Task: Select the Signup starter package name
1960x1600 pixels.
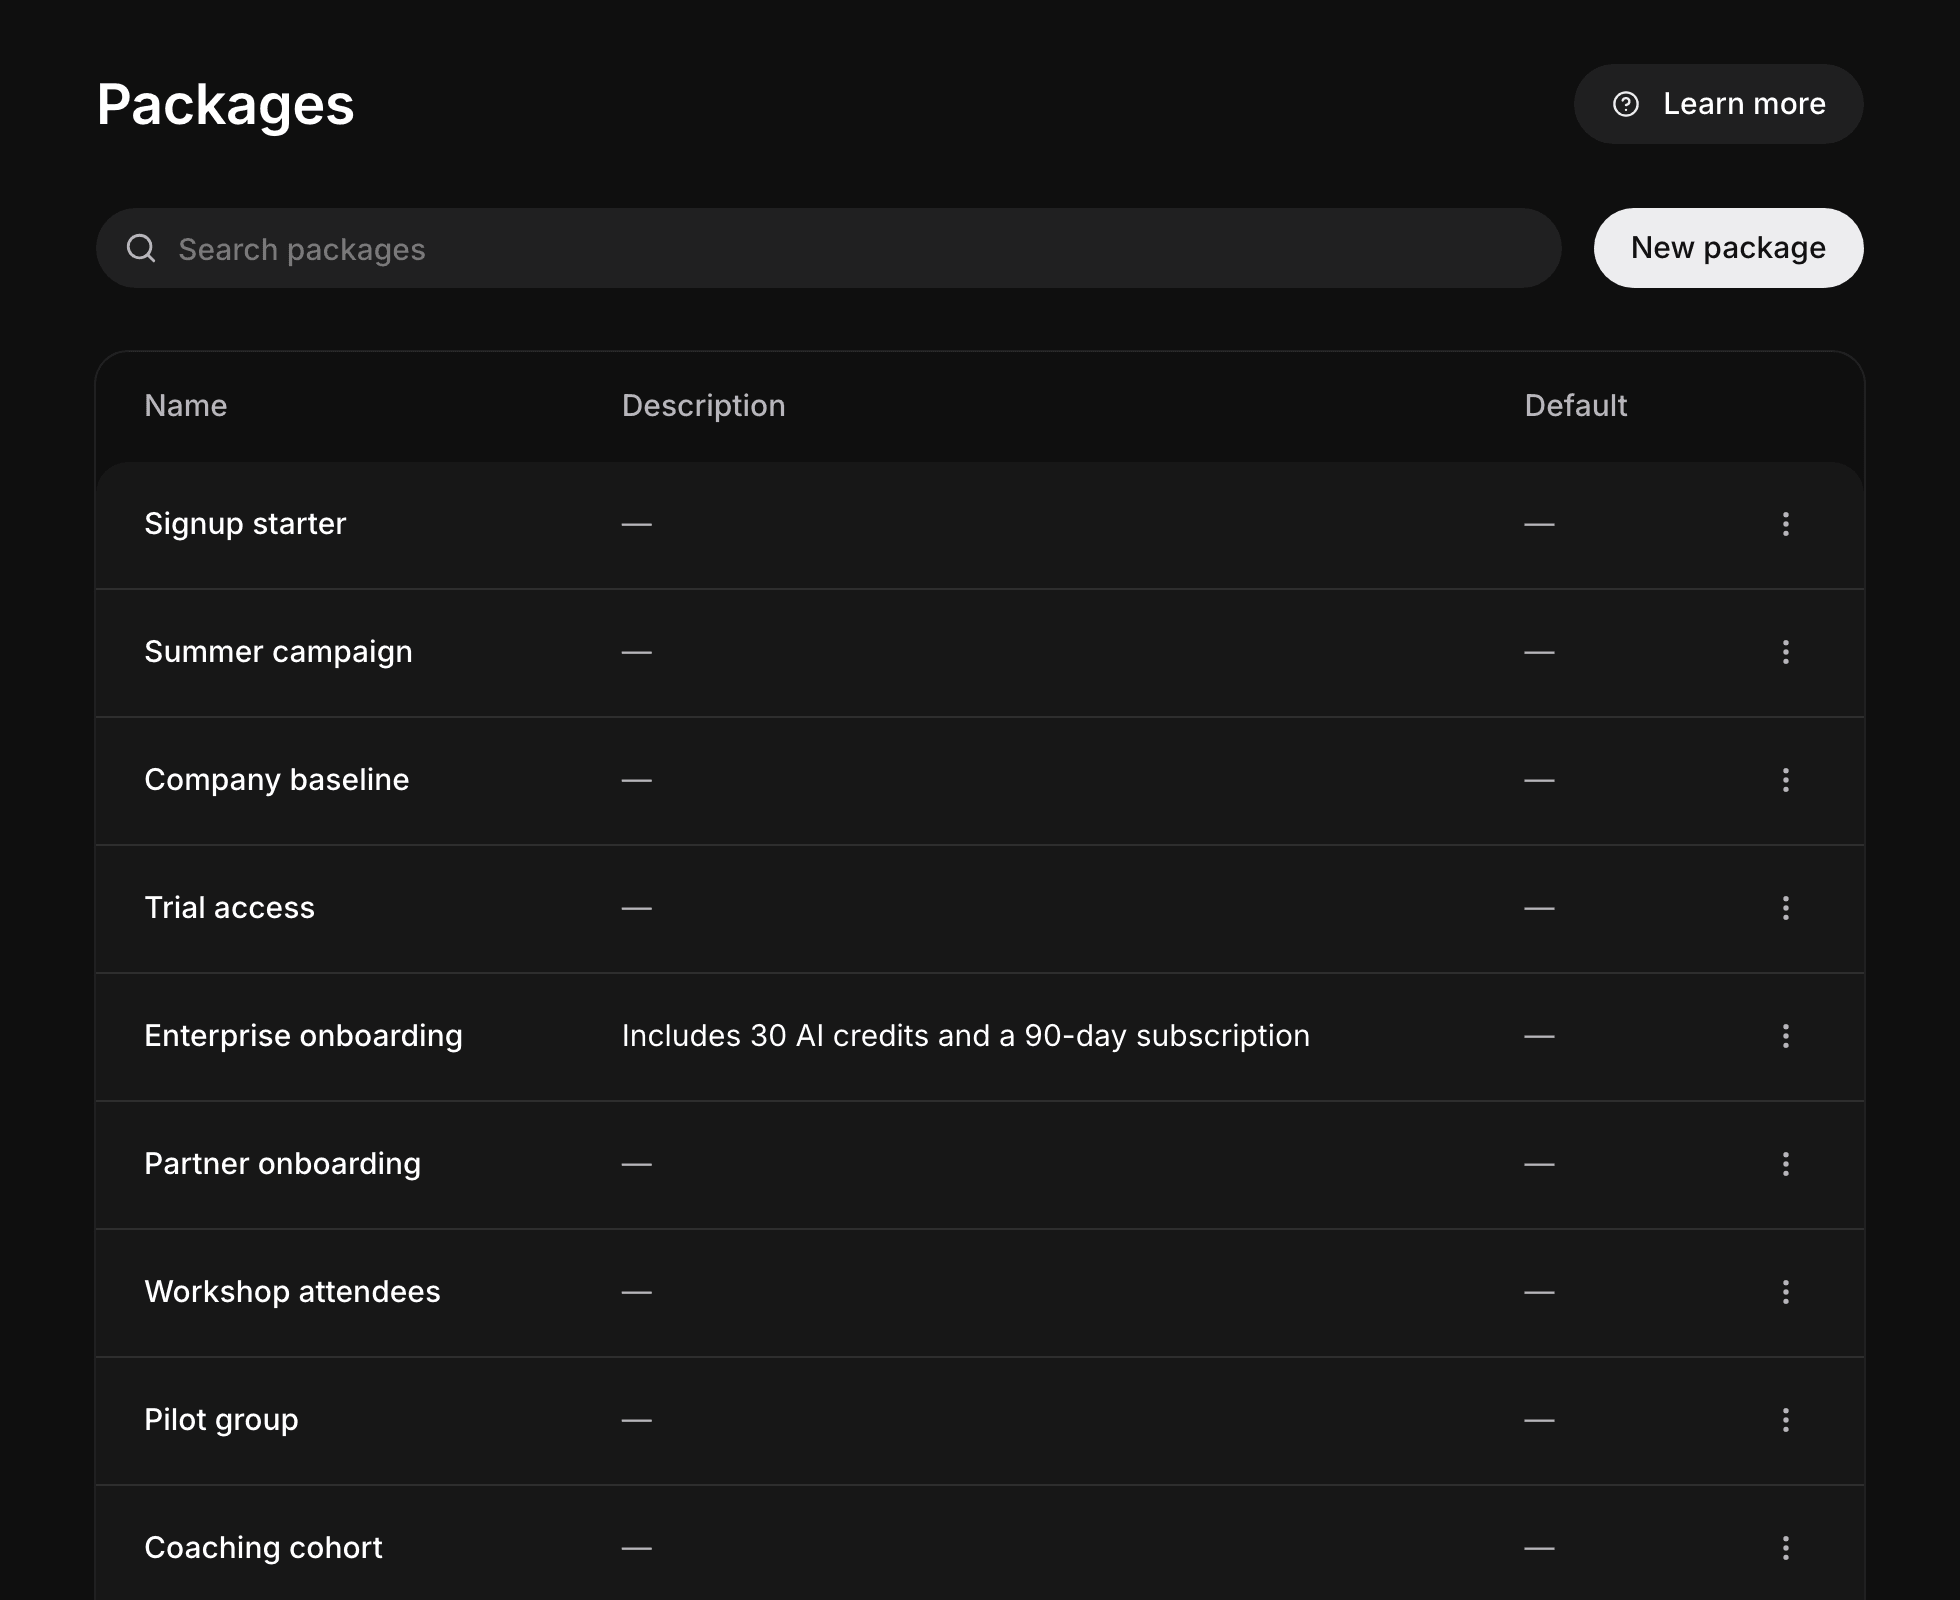Action: tap(245, 524)
